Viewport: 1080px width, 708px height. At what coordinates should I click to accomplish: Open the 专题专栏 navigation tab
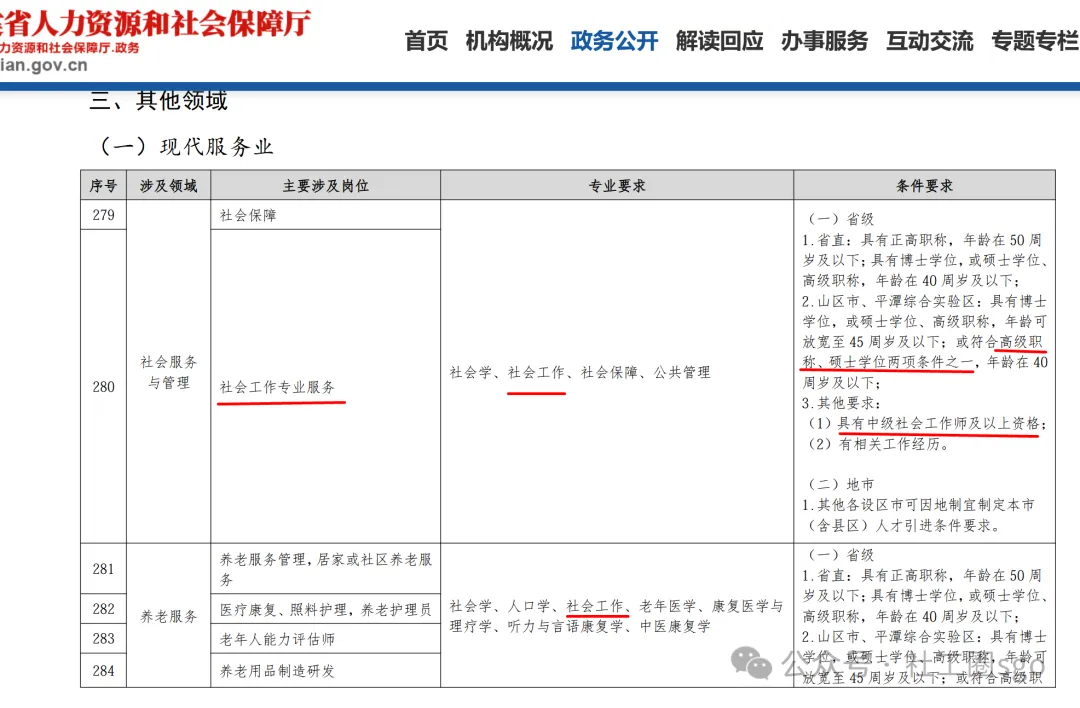1035,41
